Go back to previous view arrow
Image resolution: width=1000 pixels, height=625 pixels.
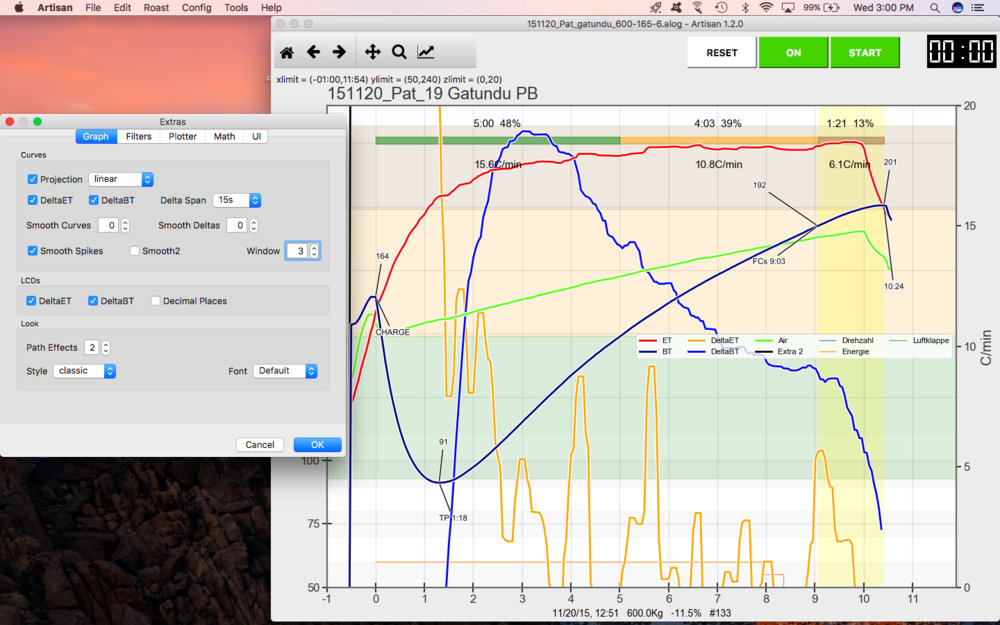pyautogui.click(x=313, y=52)
